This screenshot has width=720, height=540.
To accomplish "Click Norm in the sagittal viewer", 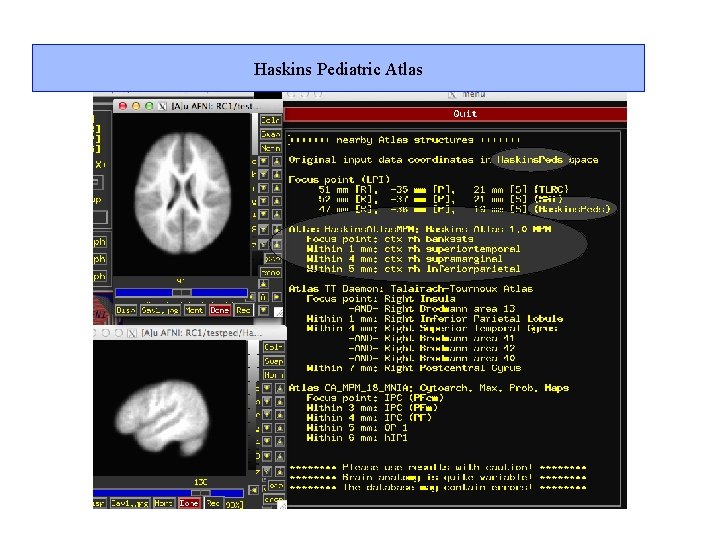I will point(274,375).
